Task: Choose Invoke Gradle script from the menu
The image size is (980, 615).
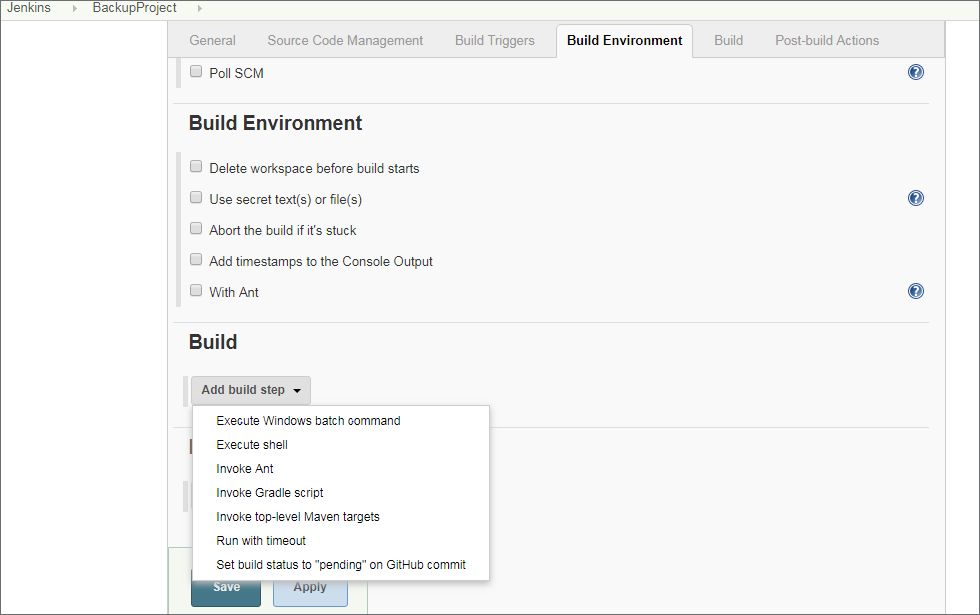Action: (269, 492)
